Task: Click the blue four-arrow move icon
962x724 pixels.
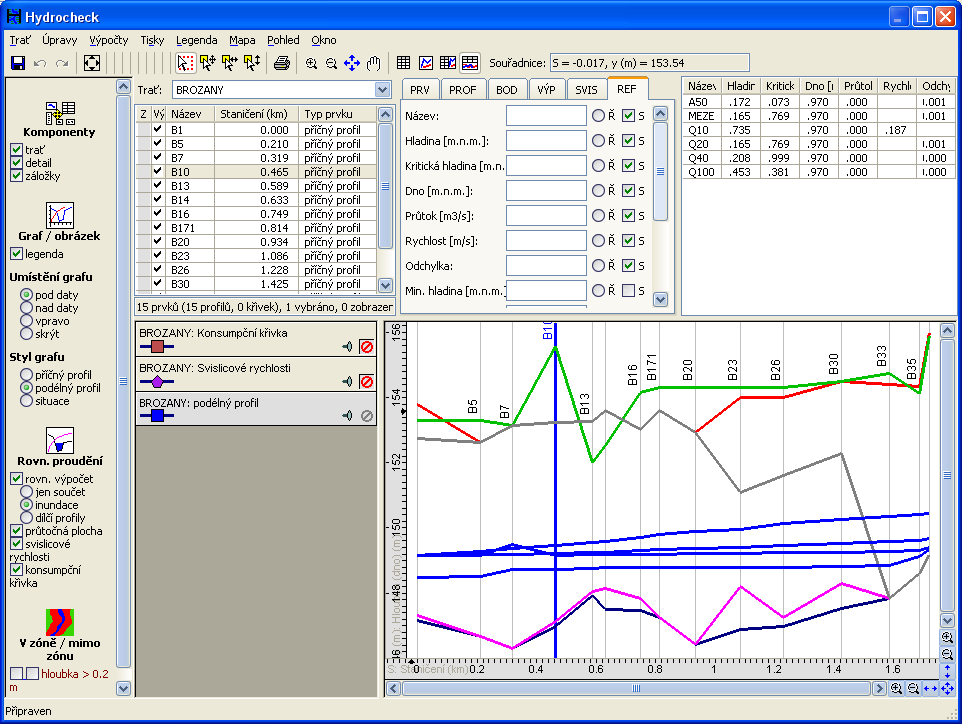Action: click(x=352, y=63)
